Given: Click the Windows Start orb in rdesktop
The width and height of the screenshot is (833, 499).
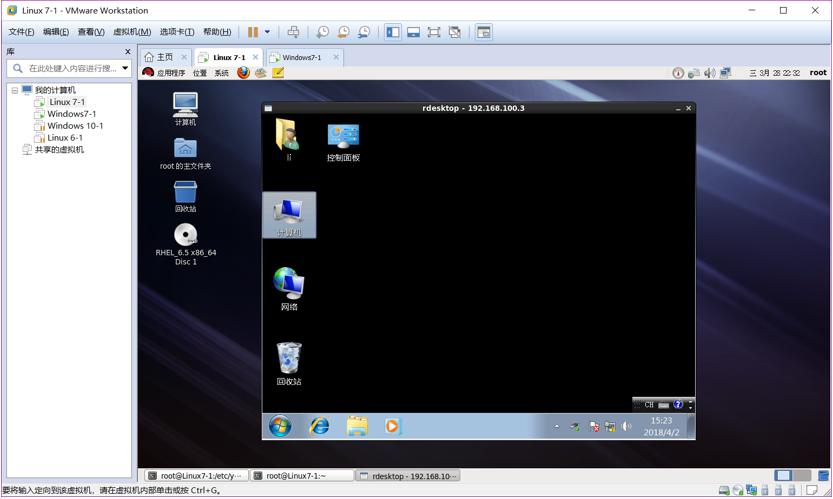Looking at the screenshot, I should coord(280,426).
